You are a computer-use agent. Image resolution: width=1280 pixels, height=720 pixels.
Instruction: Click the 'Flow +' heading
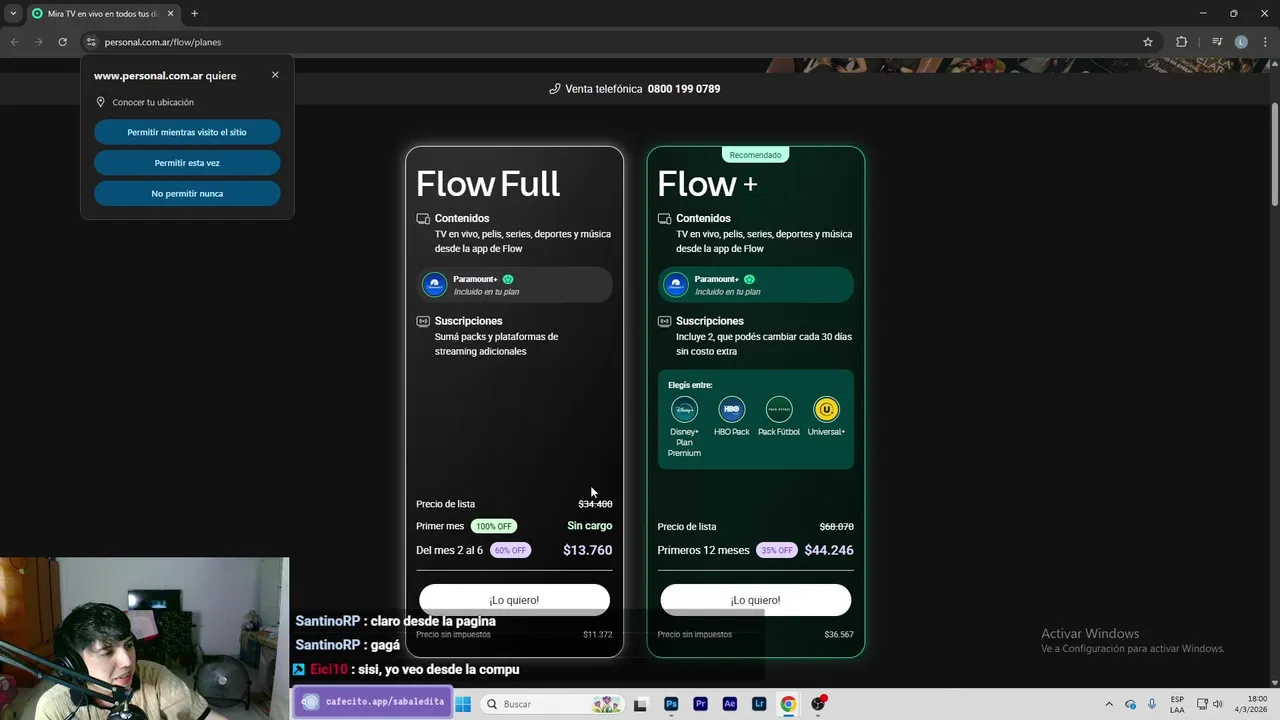pyautogui.click(x=707, y=184)
